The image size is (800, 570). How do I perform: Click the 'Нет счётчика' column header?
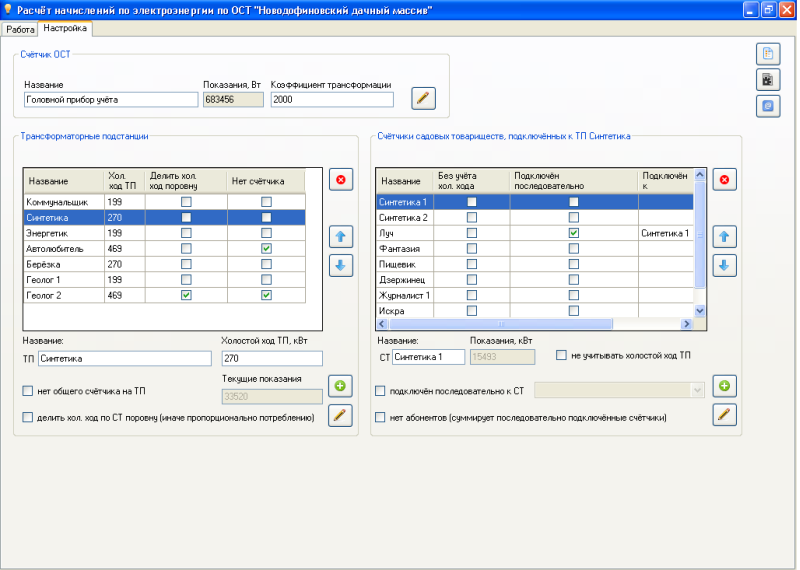tap(266, 181)
